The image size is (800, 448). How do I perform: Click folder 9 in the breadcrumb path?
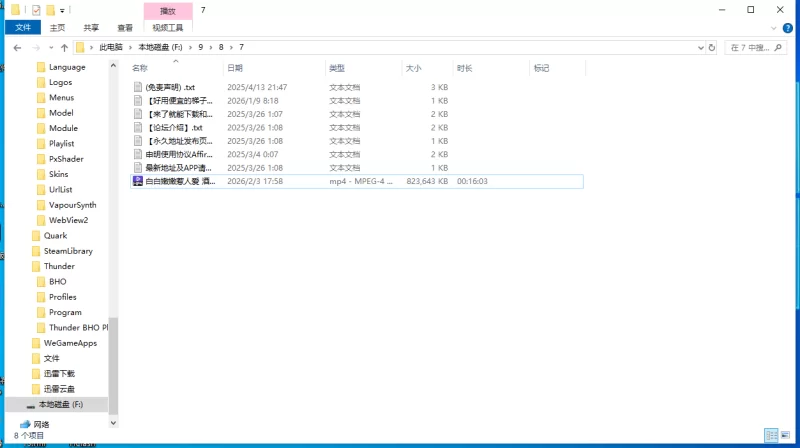point(201,47)
